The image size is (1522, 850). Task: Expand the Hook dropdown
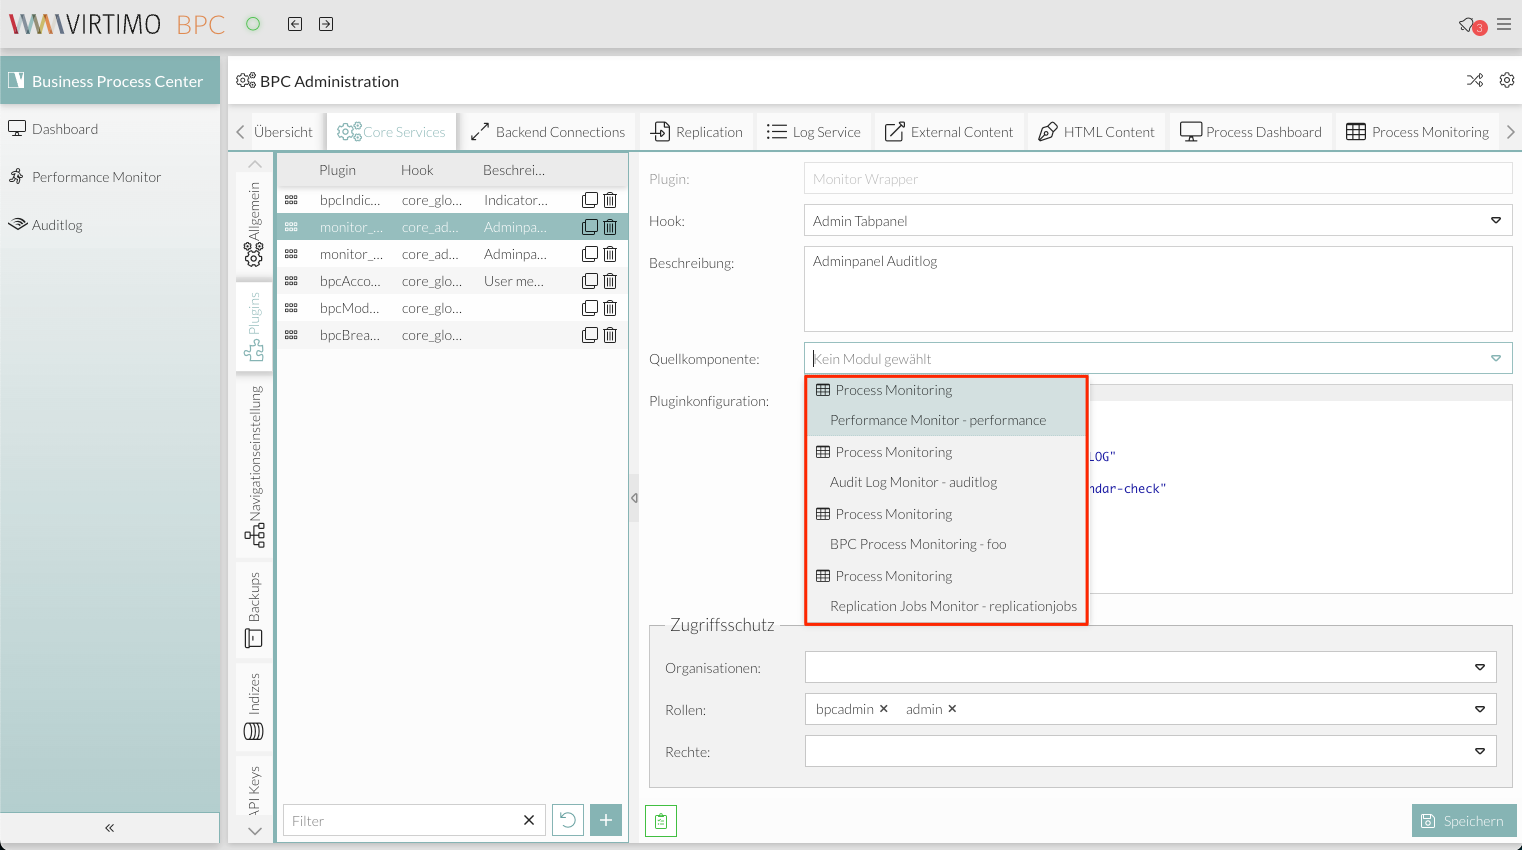pyautogui.click(x=1496, y=221)
